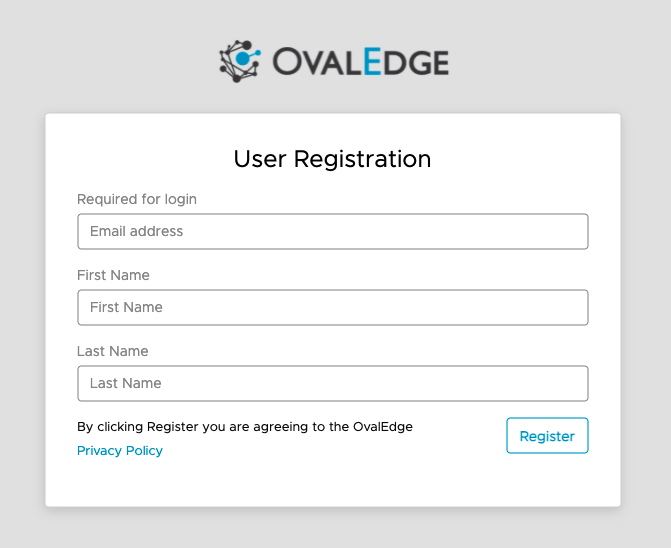Click the OvalEdge wordmark text in header
This screenshot has width=671, height=548.
click(361, 62)
